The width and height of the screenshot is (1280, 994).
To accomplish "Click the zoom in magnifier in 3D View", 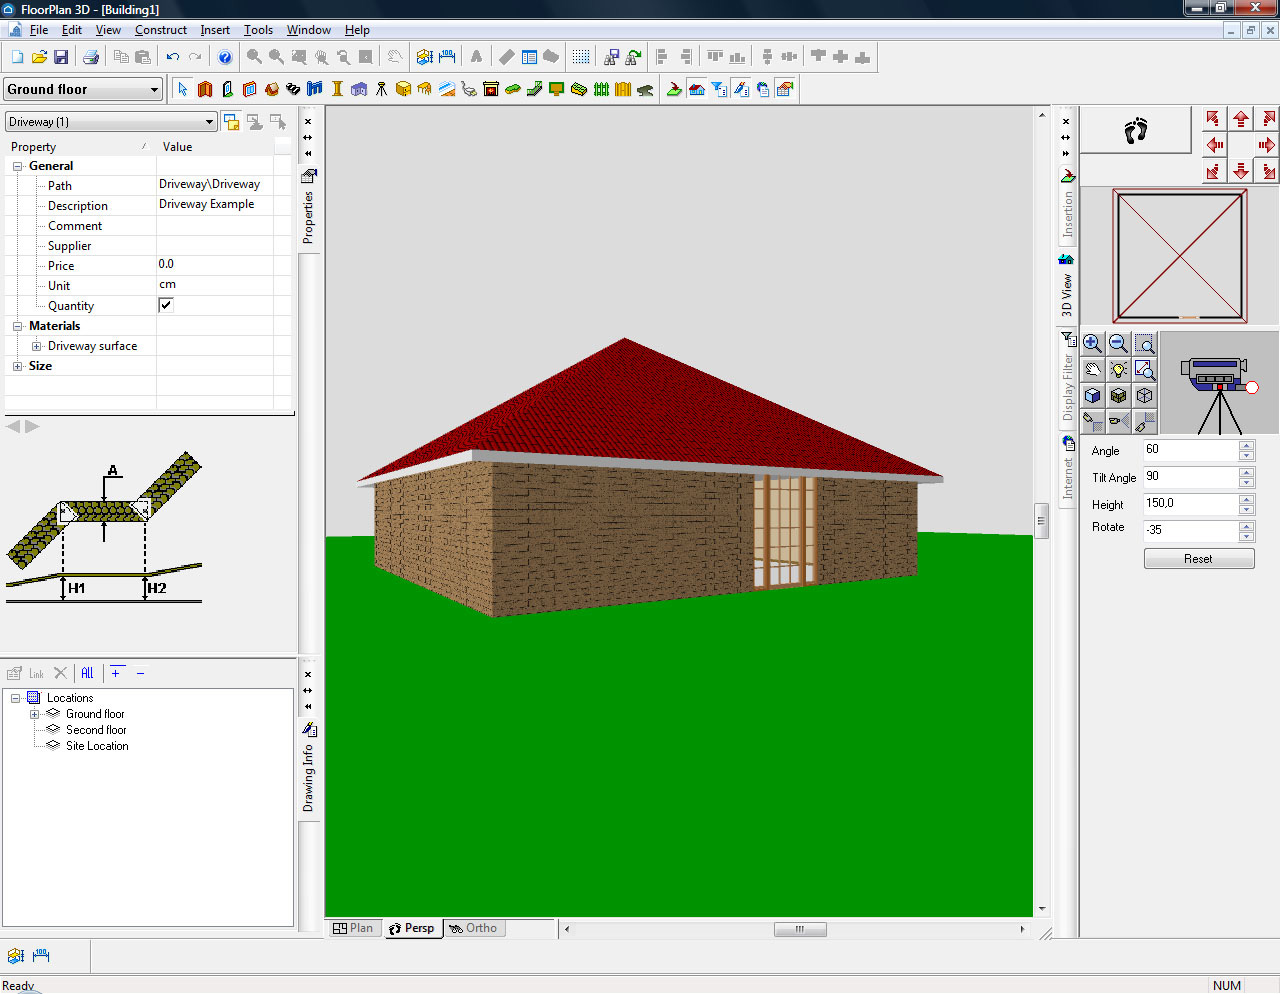I will 1092,344.
